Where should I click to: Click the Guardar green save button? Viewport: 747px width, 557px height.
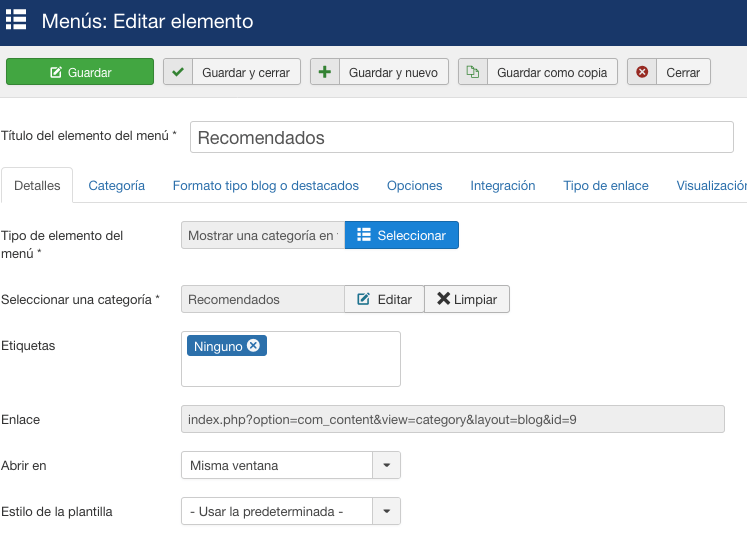(80, 72)
